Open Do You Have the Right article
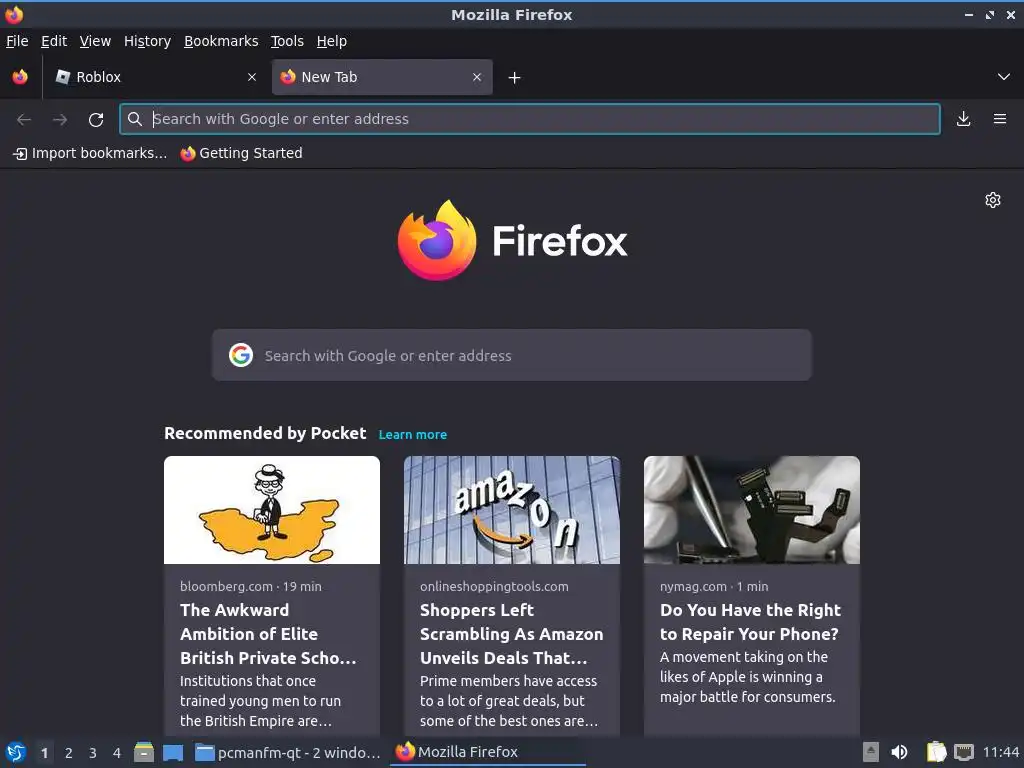This screenshot has height=768, width=1024. click(750, 622)
